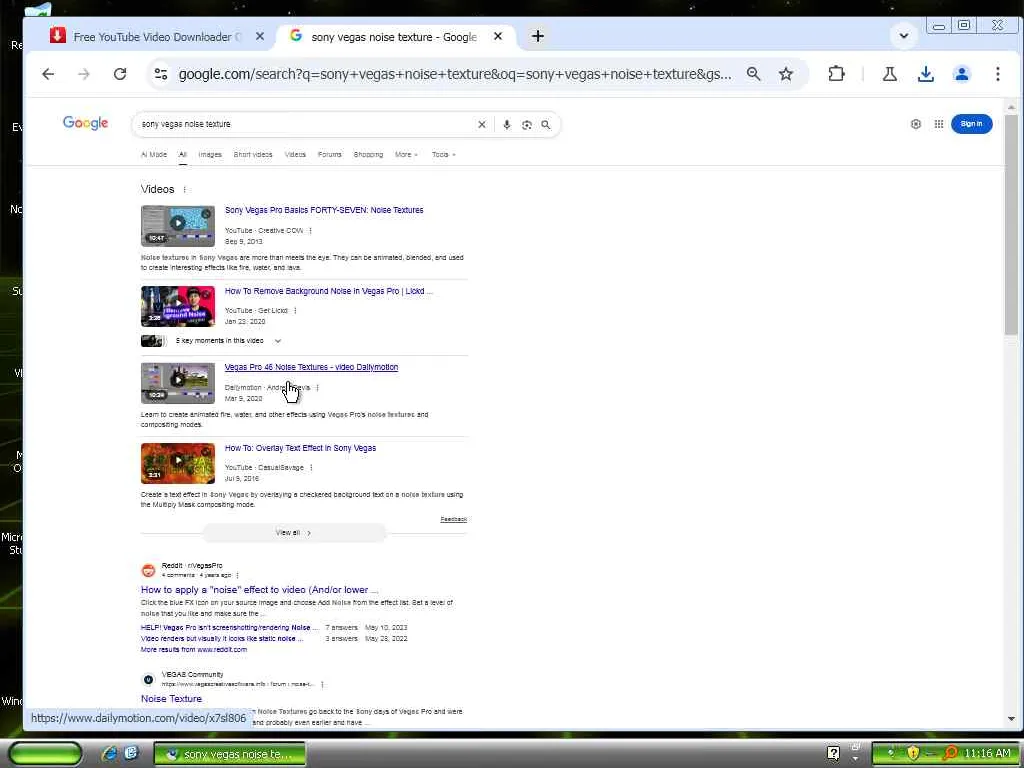Viewport: 1024px width, 768px height.
Task: Click the help question mark tray icon
Action: 833,754
